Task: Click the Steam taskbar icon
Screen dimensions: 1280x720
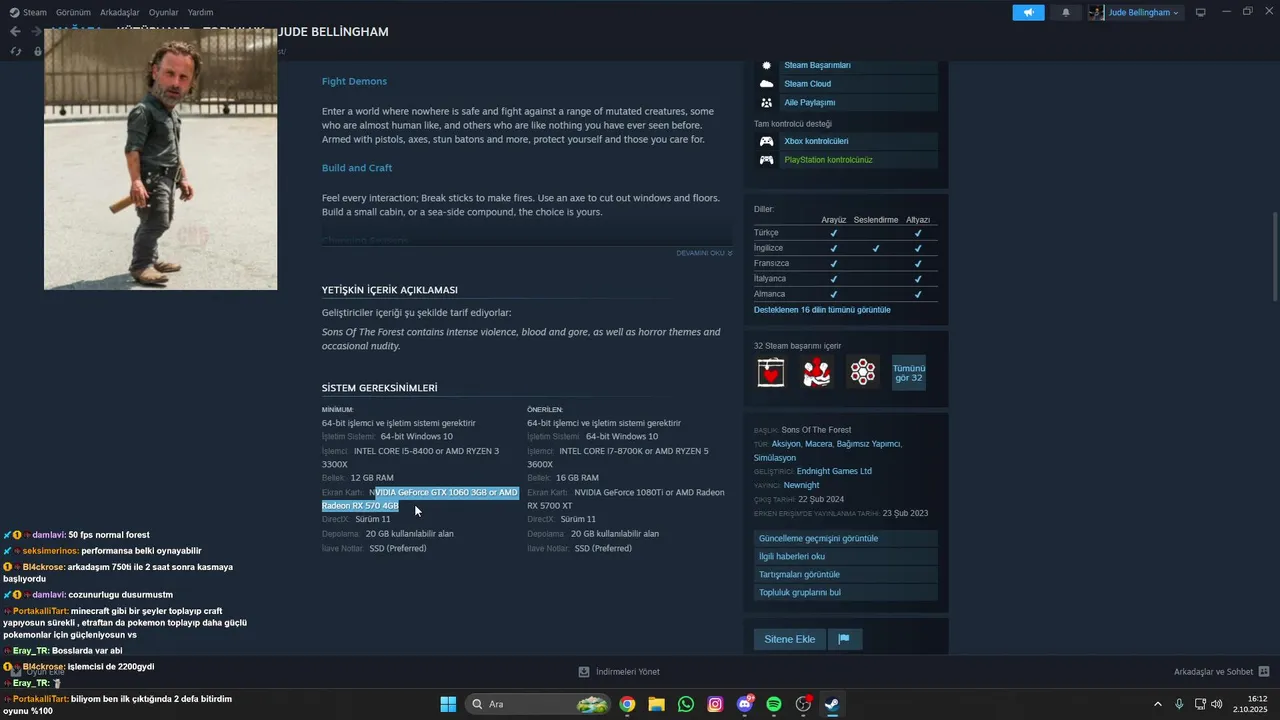Action: point(832,704)
